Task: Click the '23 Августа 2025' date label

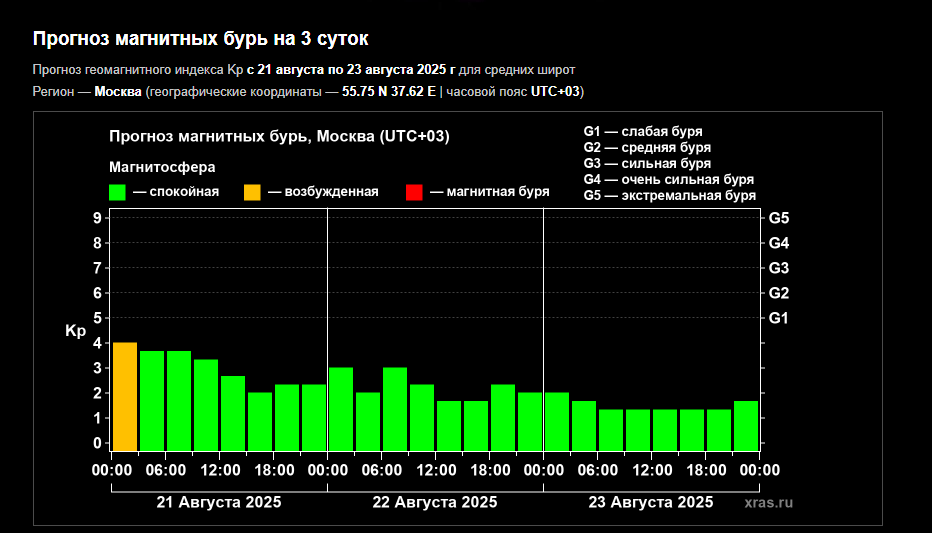Action: (651, 502)
